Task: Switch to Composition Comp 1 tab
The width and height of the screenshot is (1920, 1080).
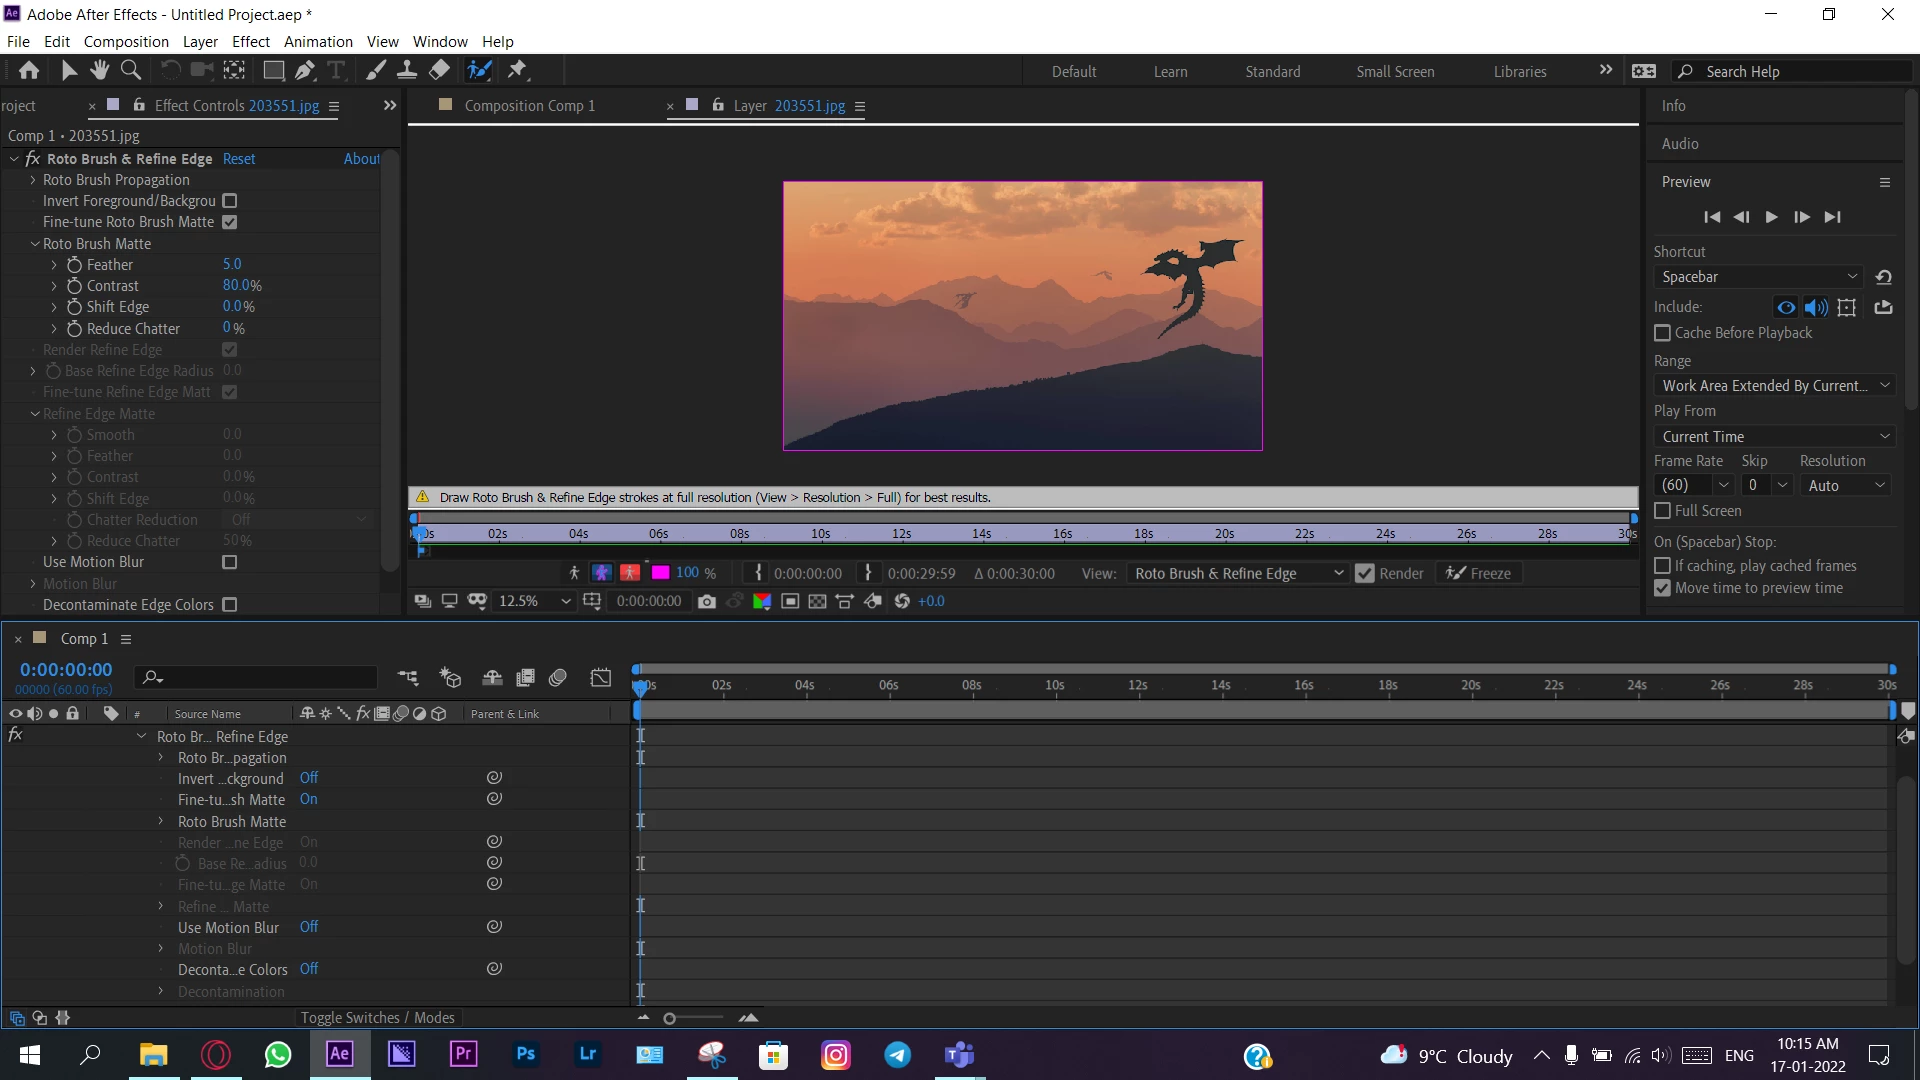Action: [529, 106]
